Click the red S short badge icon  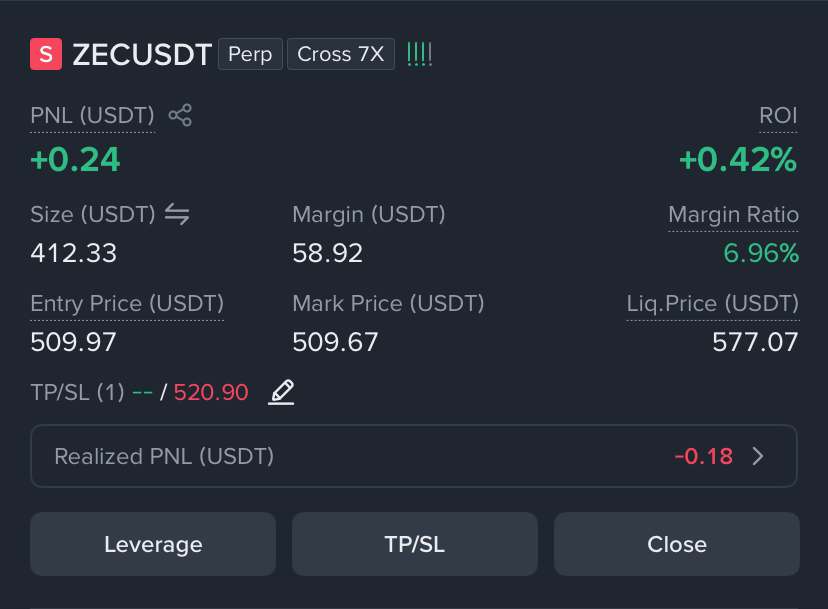coord(46,54)
